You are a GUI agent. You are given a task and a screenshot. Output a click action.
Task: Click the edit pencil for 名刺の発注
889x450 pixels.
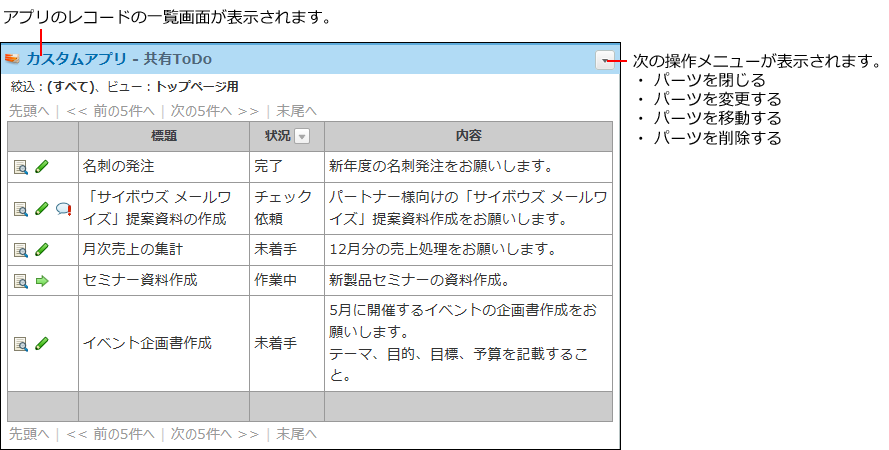point(42,167)
